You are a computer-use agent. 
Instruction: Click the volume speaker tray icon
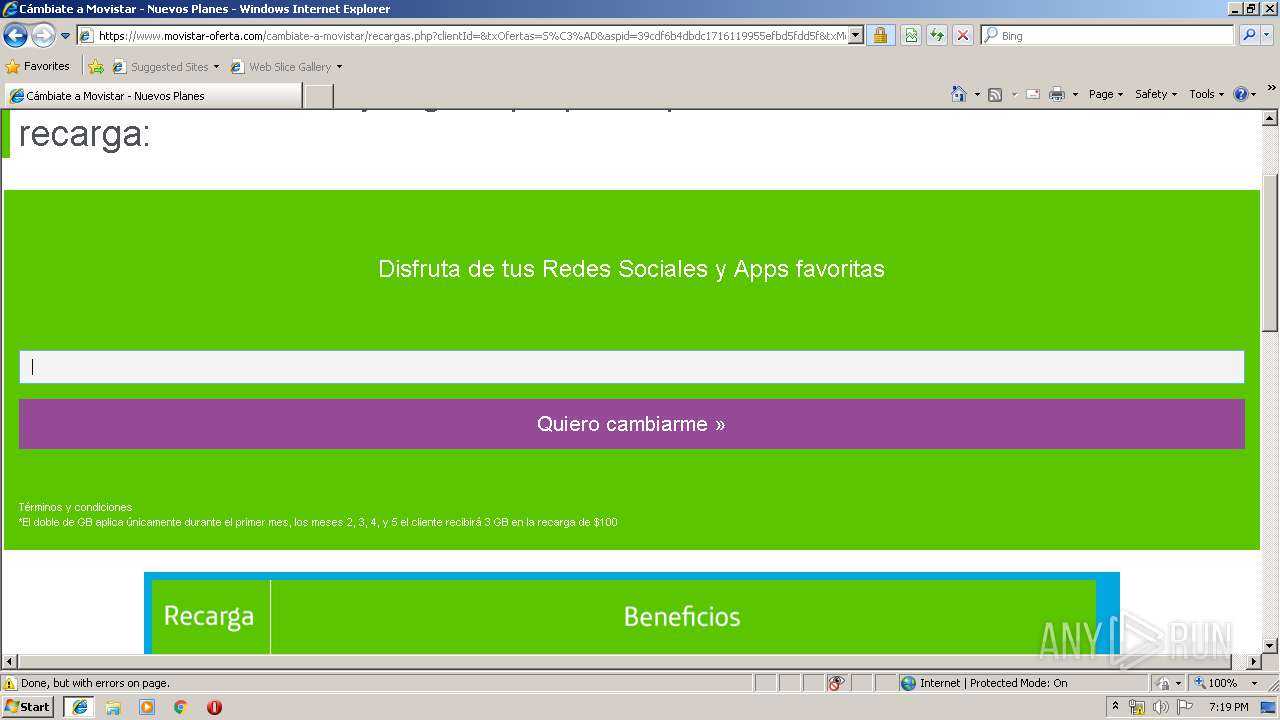click(x=1160, y=707)
